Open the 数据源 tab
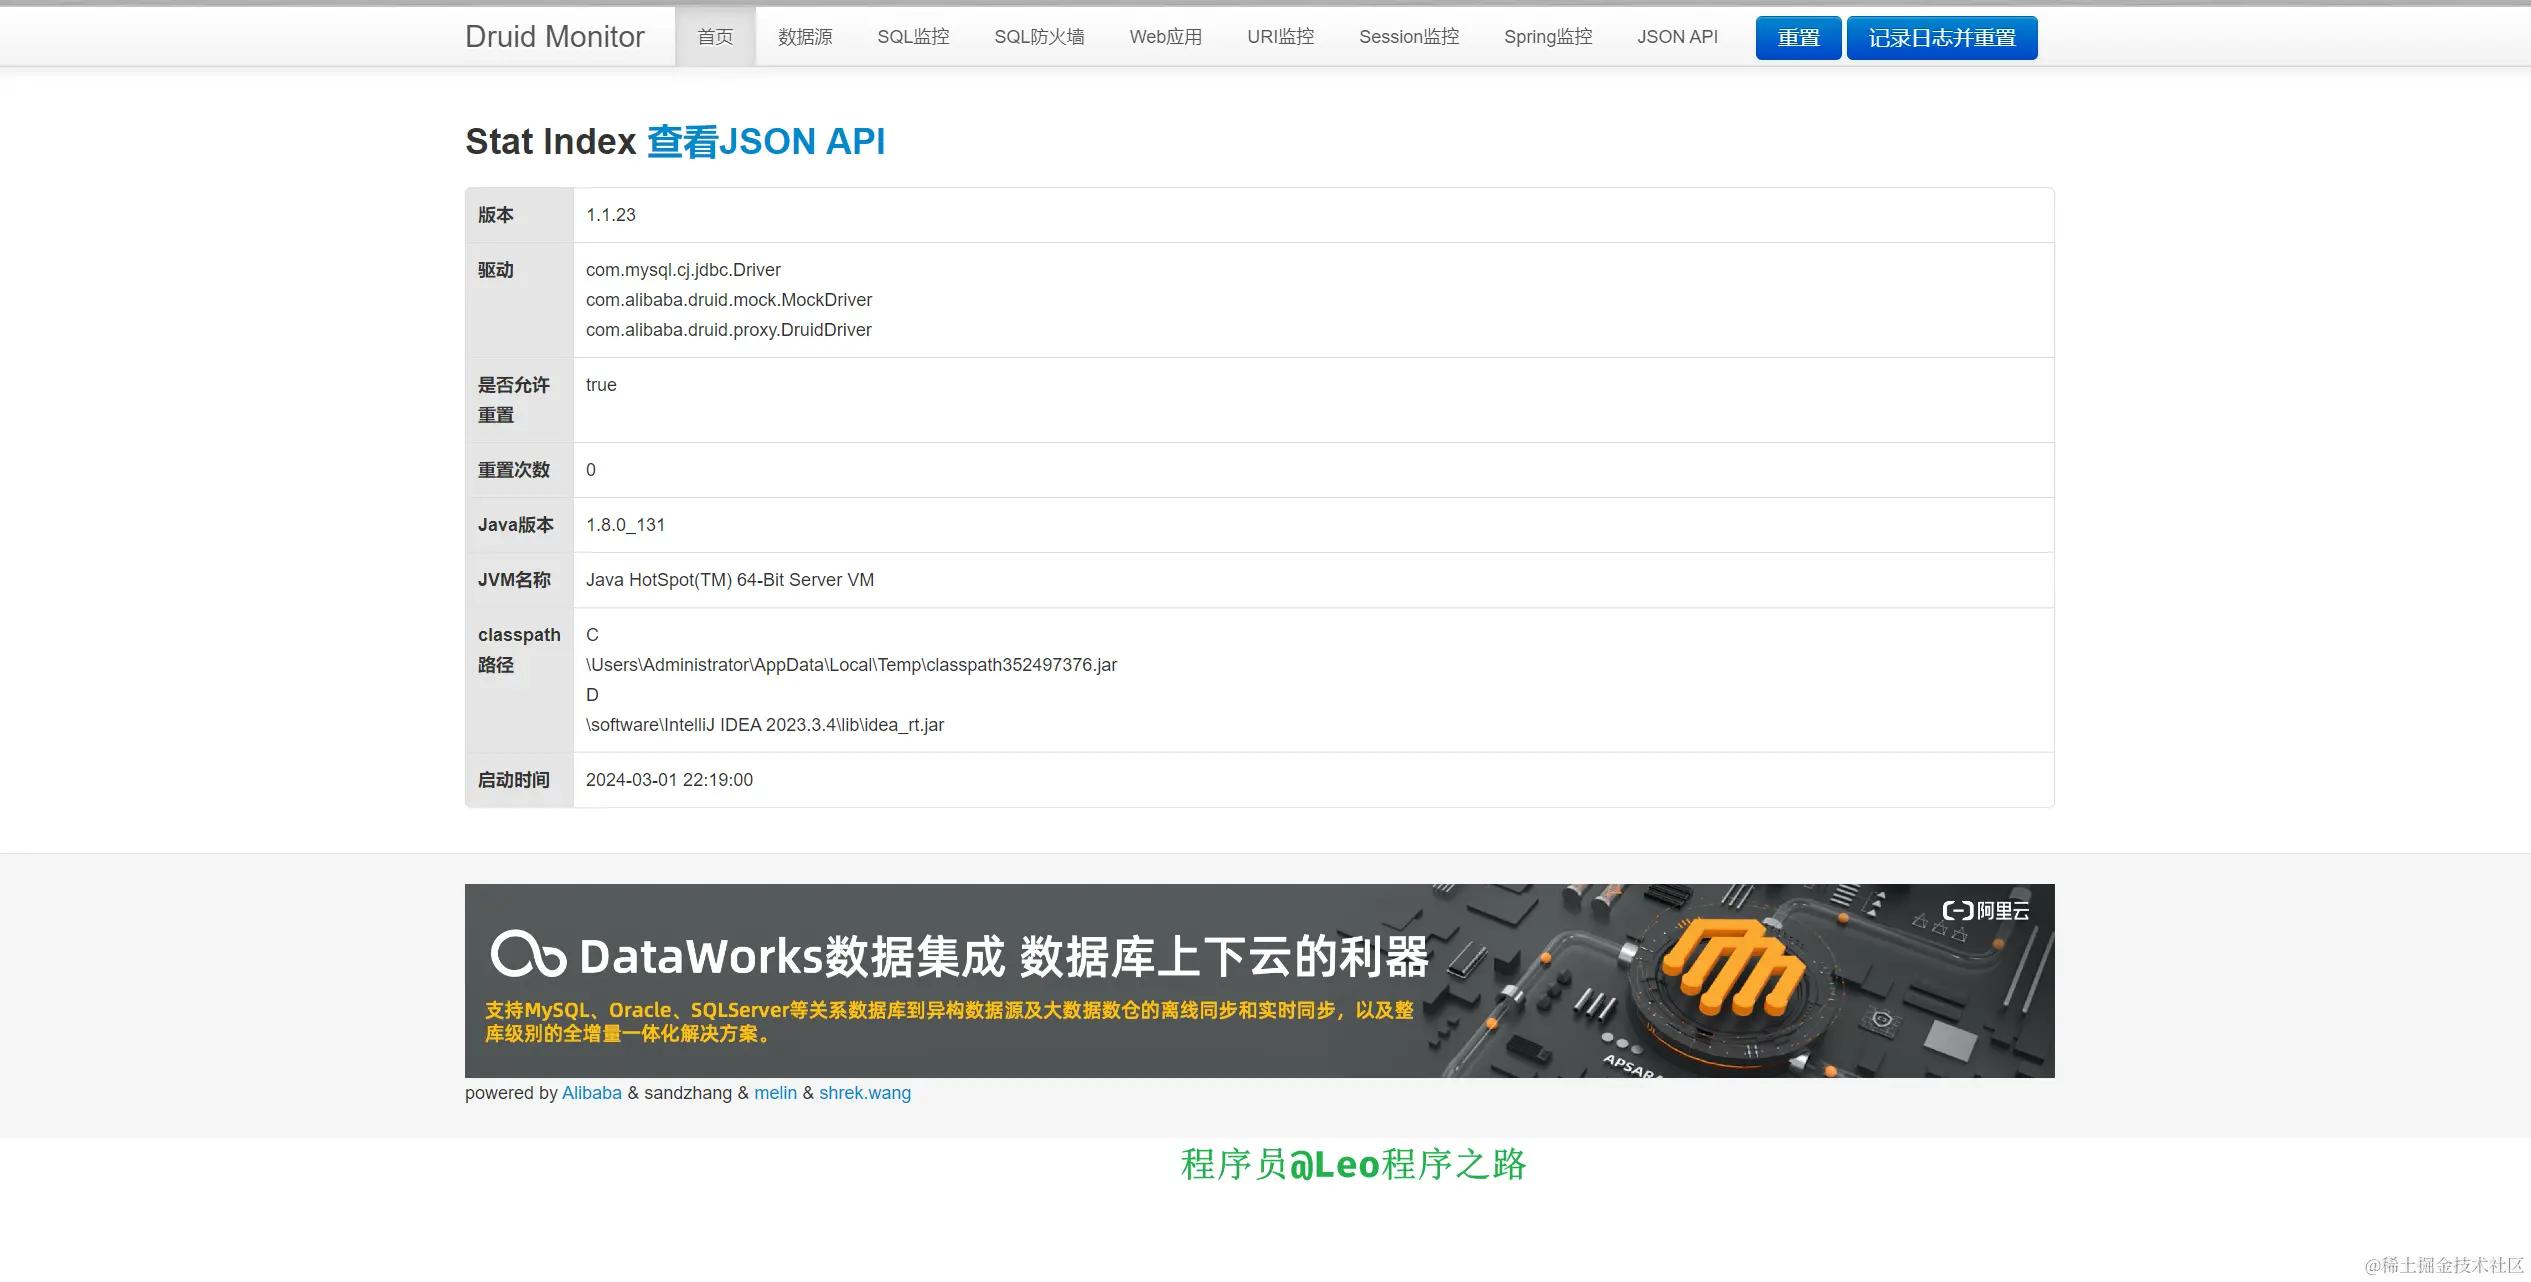 [805, 37]
